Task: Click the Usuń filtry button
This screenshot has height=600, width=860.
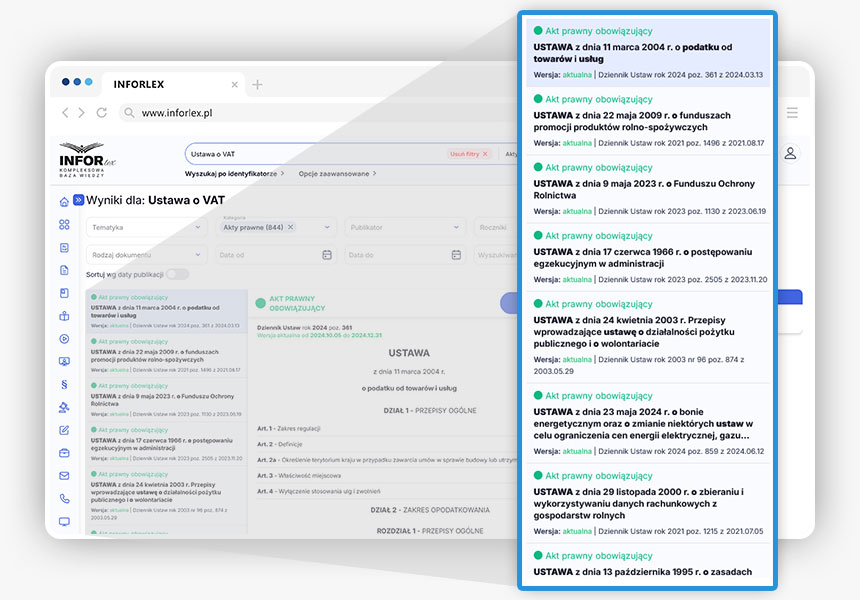Action: coord(469,154)
